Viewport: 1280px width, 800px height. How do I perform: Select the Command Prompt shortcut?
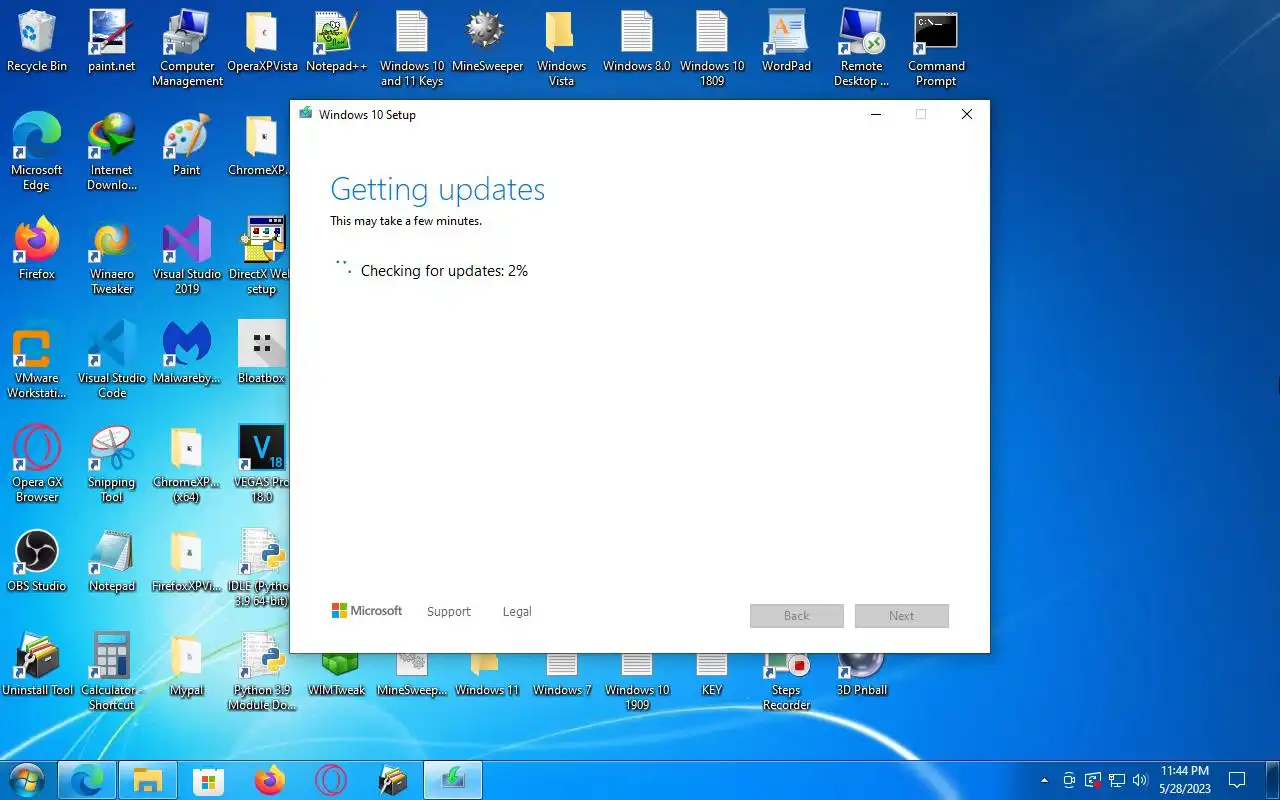(937, 49)
